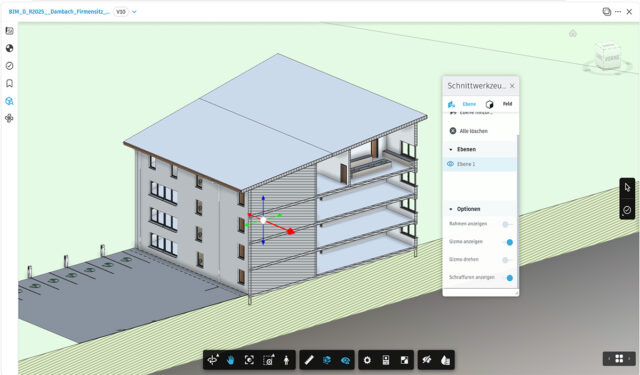Viewport: 640px width, 375px height.
Task: Open the bookmarks icon in sidebar
Action: (9, 83)
